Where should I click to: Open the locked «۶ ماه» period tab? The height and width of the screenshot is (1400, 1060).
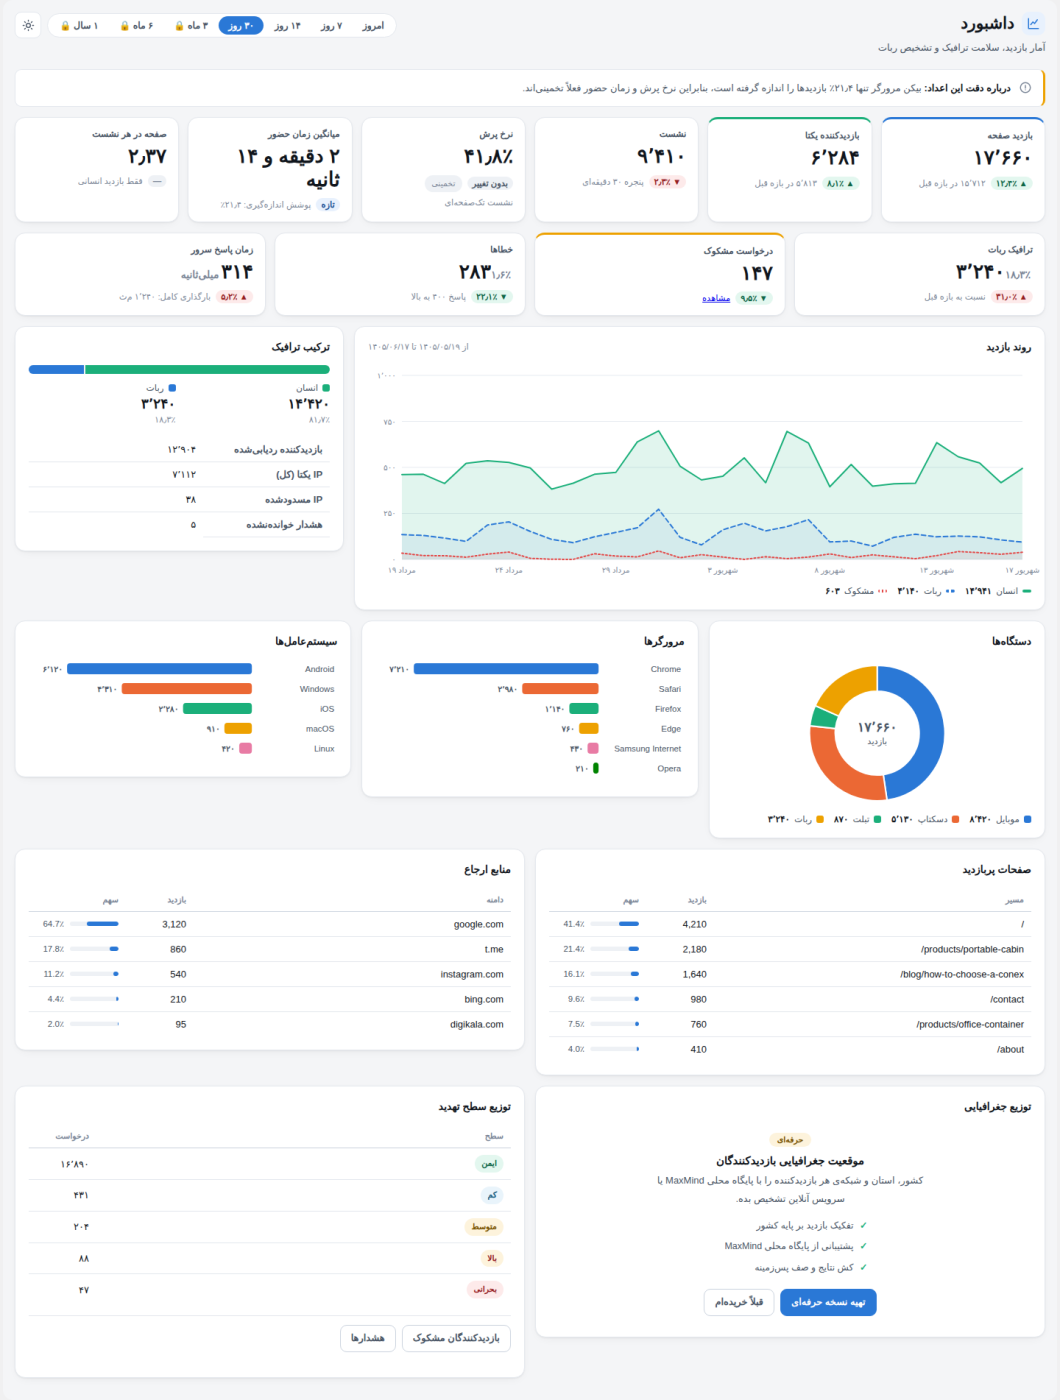point(136,26)
